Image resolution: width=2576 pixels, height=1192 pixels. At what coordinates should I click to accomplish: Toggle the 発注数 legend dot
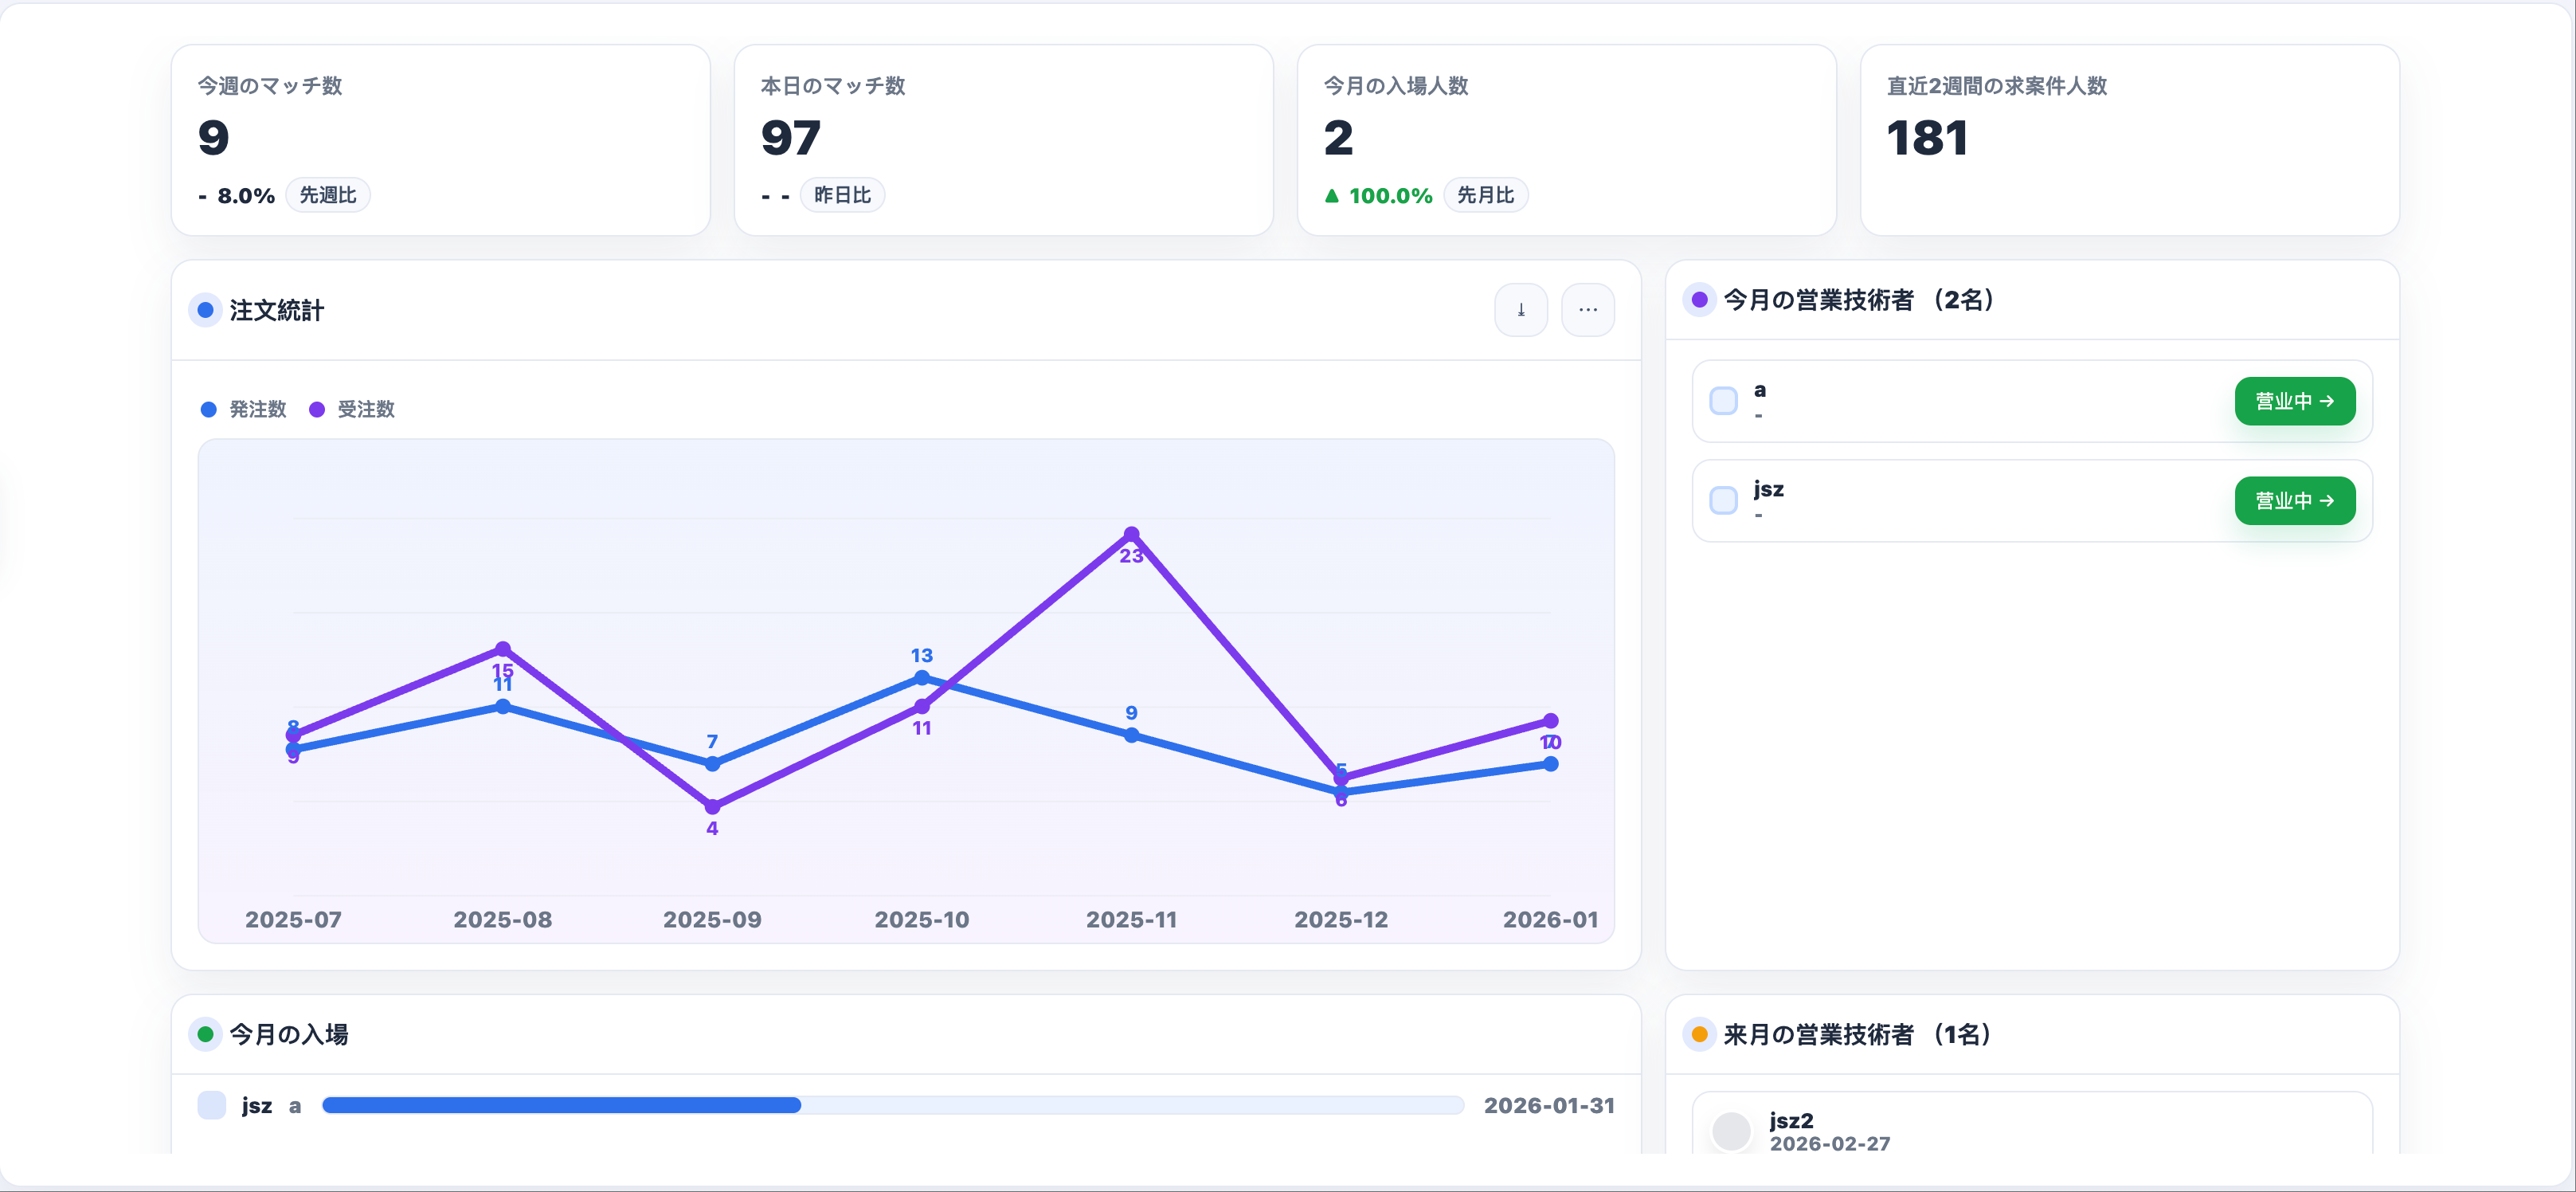coord(208,409)
